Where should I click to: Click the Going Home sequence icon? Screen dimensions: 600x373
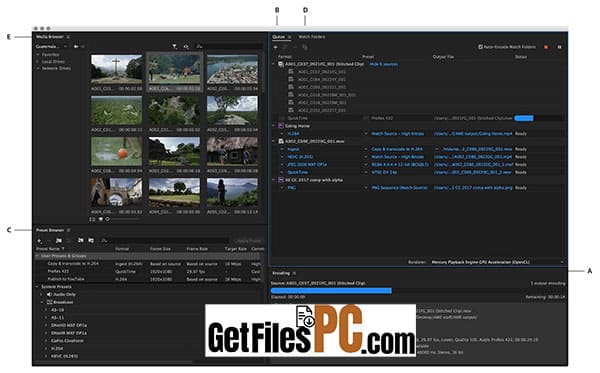click(281, 125)
